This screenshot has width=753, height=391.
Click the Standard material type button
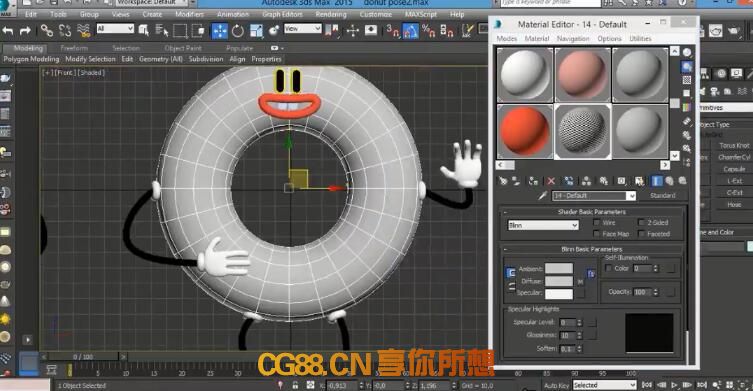click(663, 196)
